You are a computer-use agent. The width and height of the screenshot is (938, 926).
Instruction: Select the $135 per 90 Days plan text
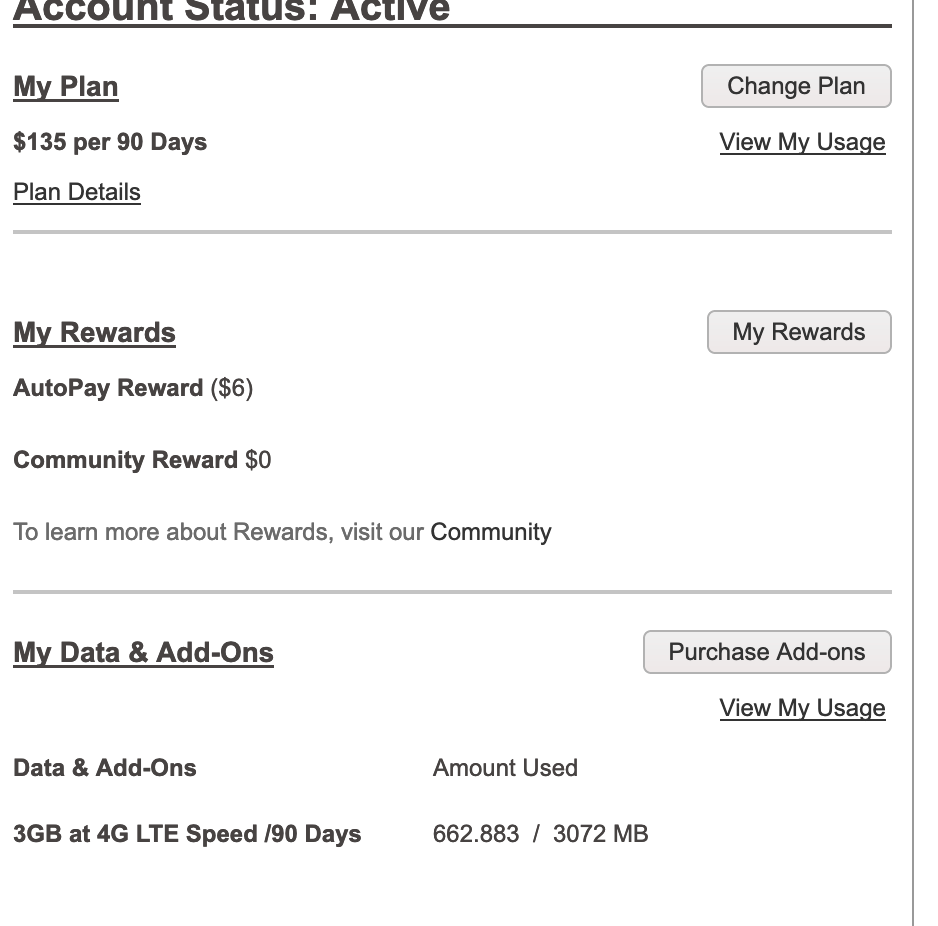109,142
